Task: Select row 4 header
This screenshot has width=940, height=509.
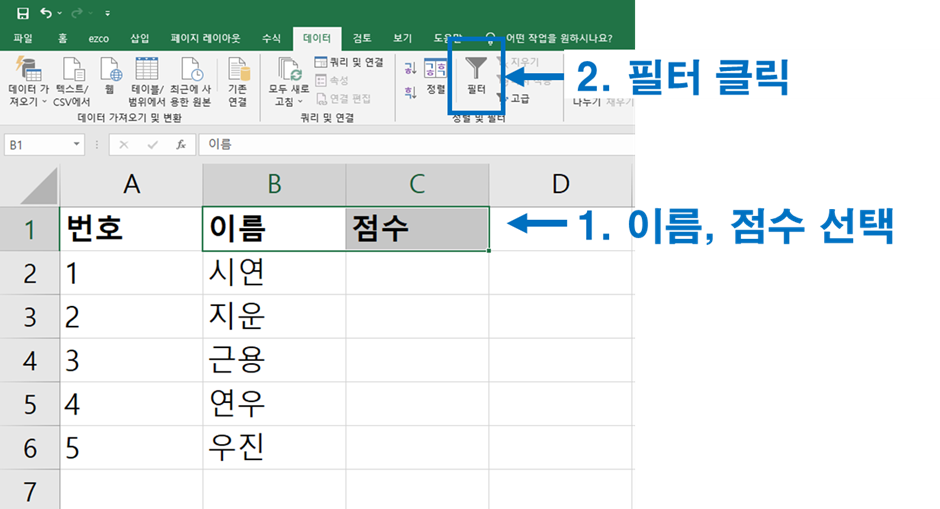Action: click(x=29, y=360)
